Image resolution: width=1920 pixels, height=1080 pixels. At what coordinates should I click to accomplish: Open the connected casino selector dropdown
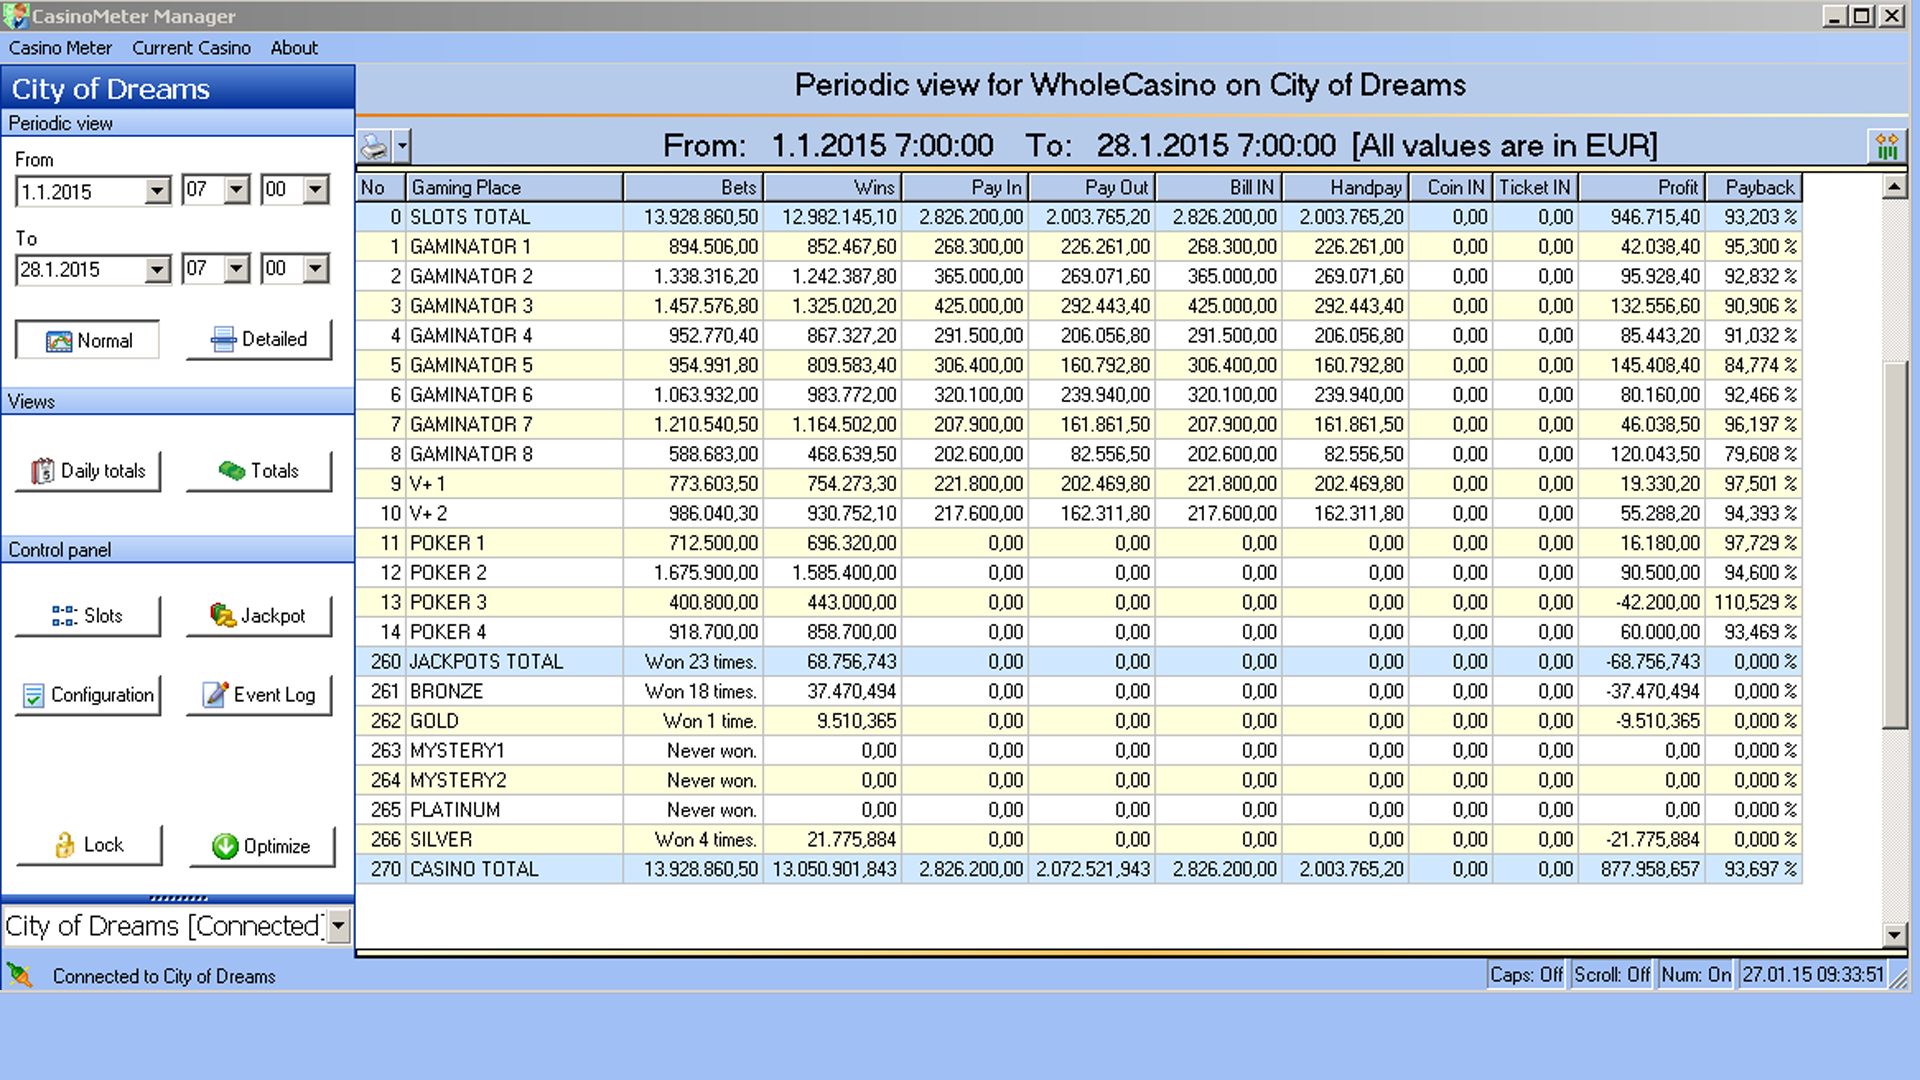(x=339, y=926)
